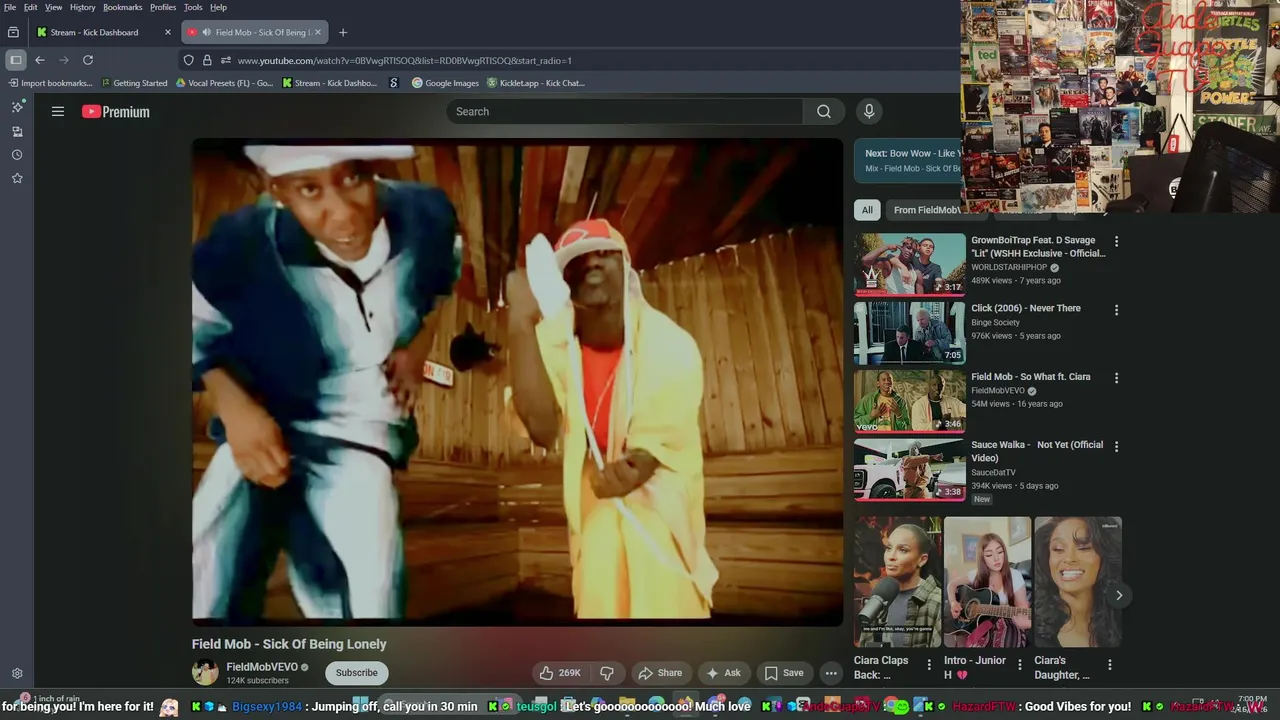Toggle the Firefox sidebar button
The image size is (1280, 720).
(x=16, y=60)
